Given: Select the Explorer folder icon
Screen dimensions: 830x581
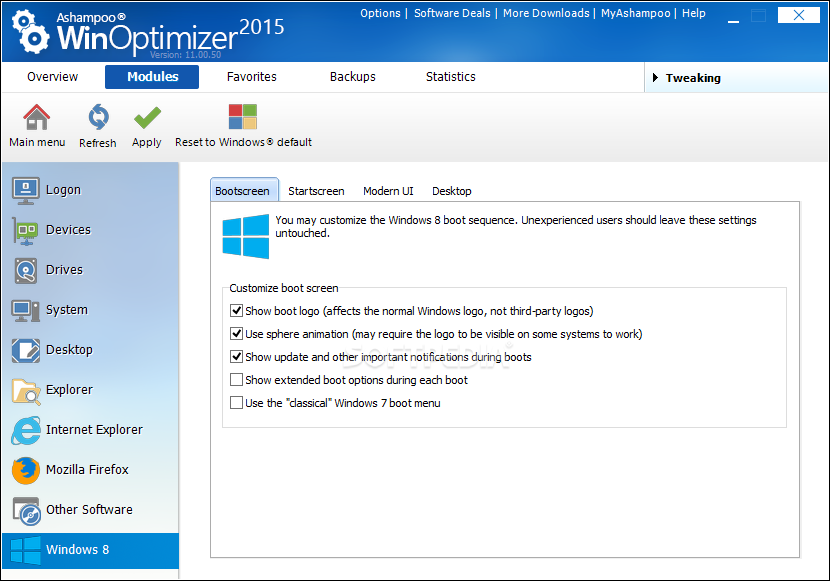Looking at the screenshot, I should 26,391.
